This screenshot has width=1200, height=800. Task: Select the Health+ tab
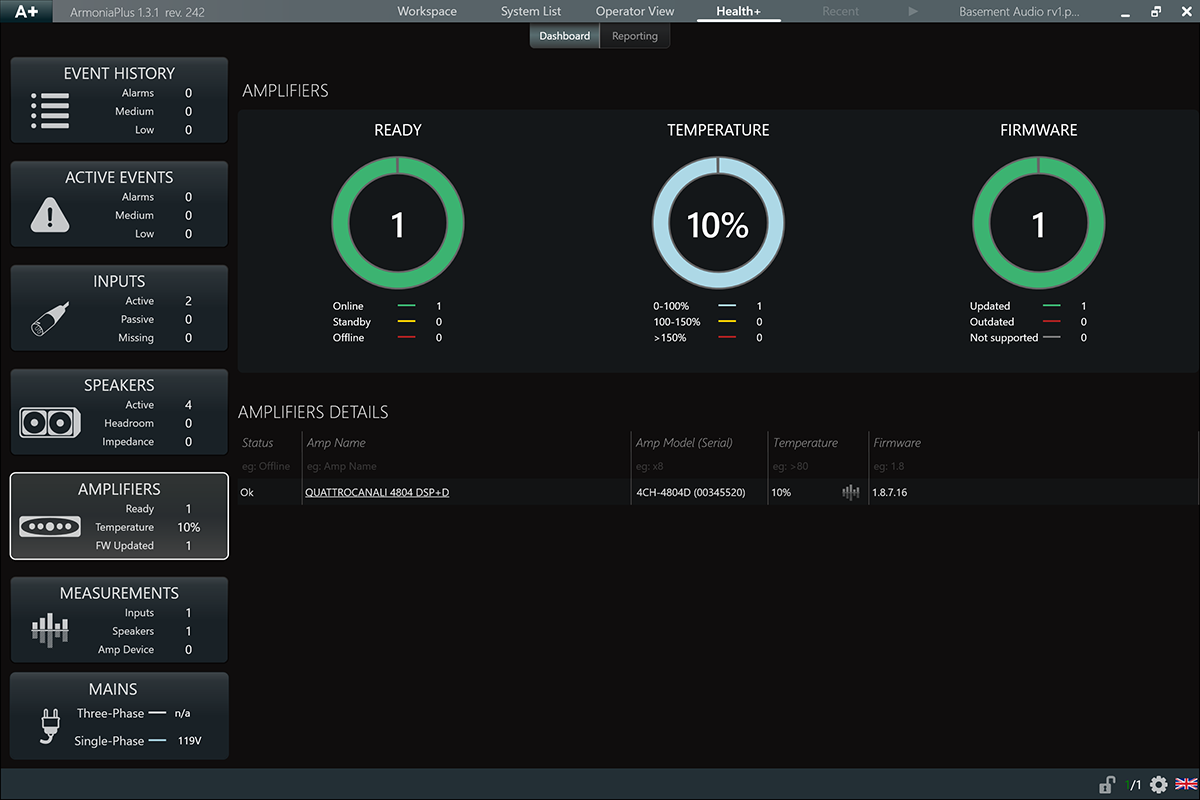(739, 11)
